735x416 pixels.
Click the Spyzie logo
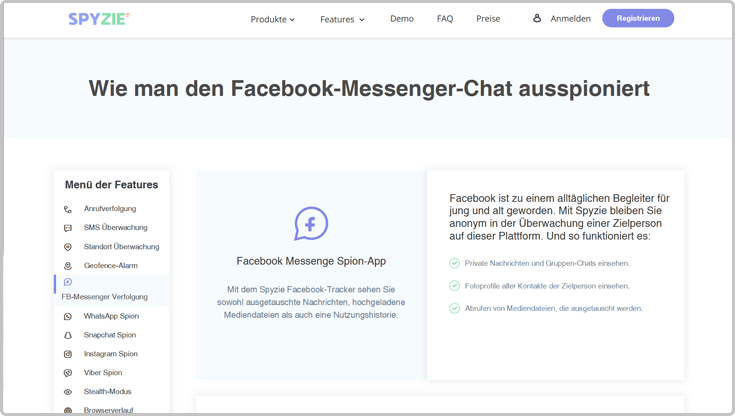pyautogui.click(x=99, y=19)
